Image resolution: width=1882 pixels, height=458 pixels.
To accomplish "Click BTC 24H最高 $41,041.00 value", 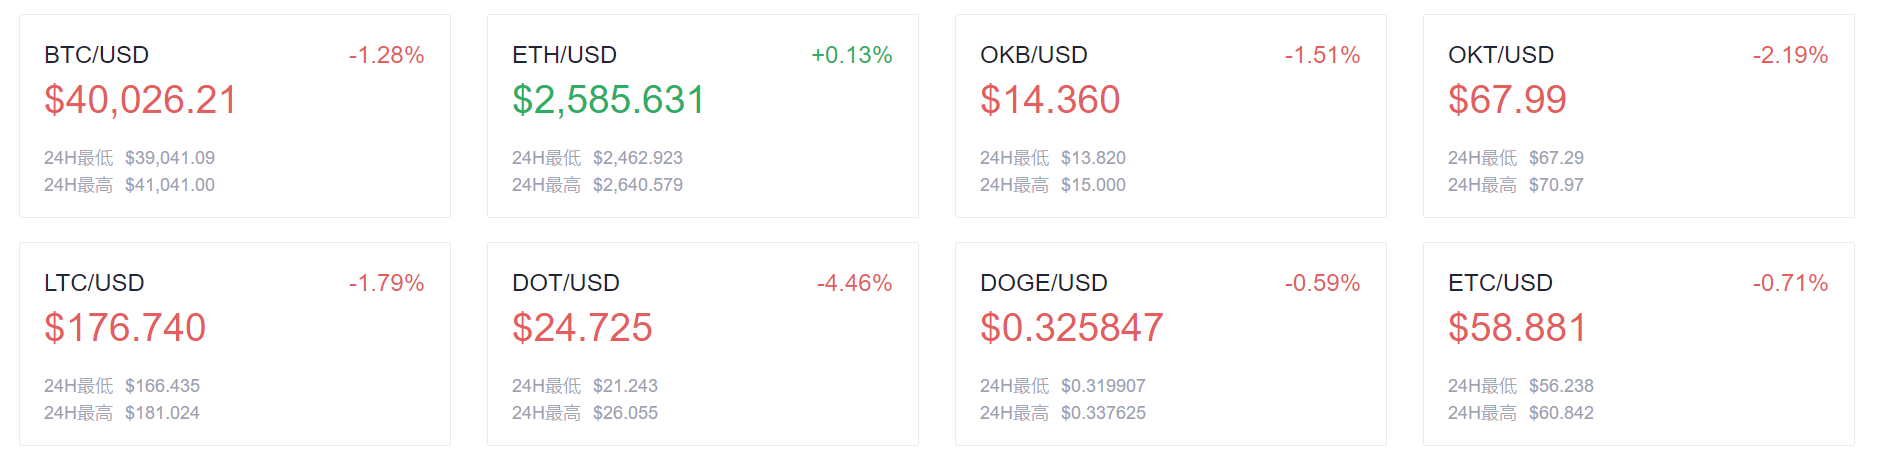I will coord(170,185).
